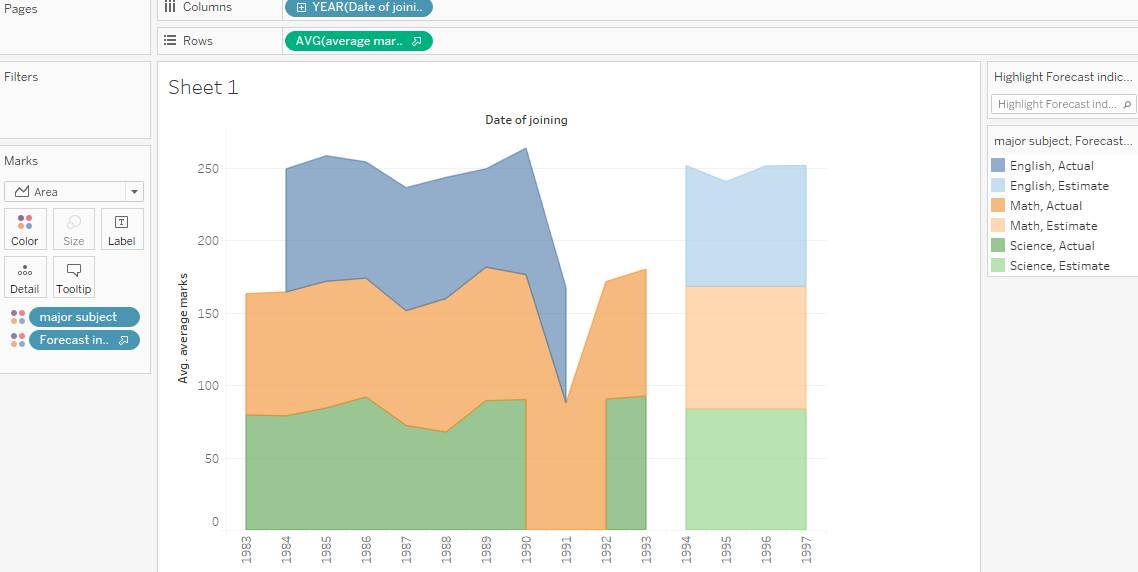Viewport: 1138px width, 572px height.
Task: Click the Sheet 1 title
Action: 203,87
